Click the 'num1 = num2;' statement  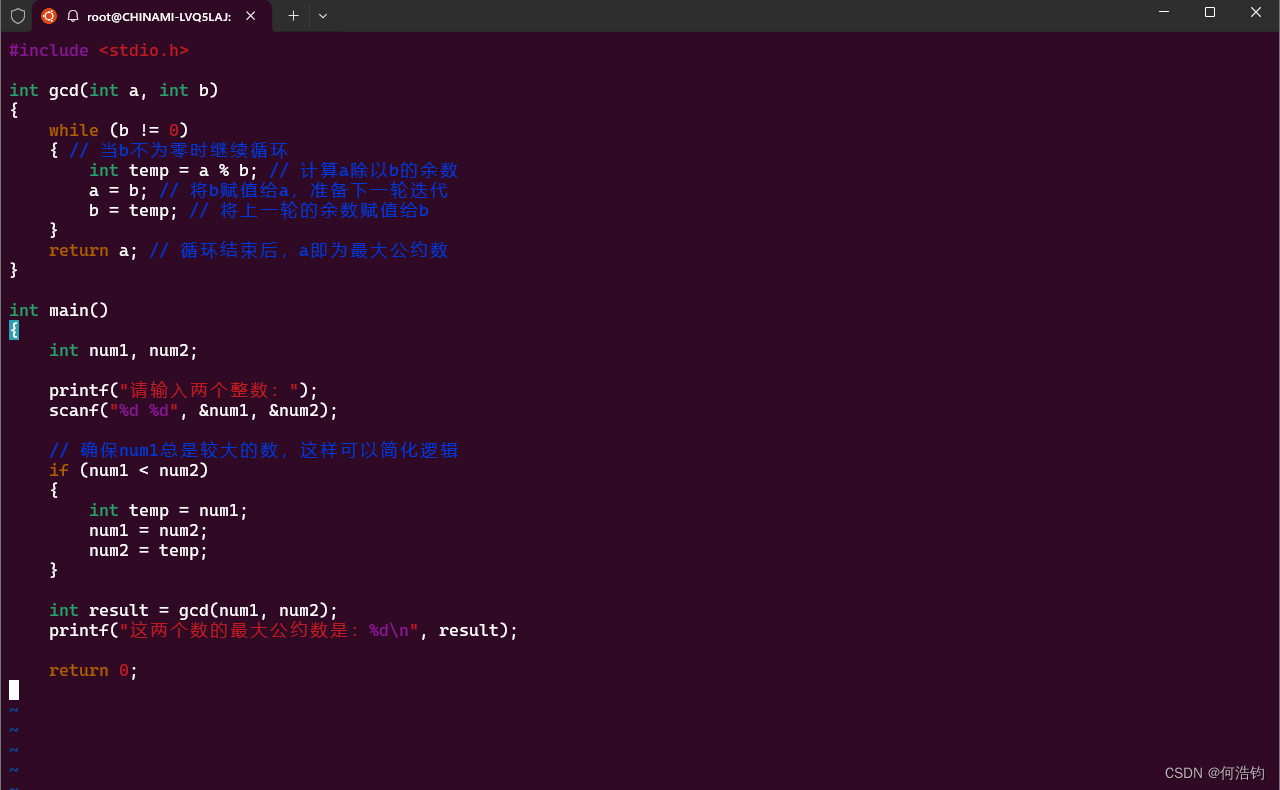(x=149, y=530)
